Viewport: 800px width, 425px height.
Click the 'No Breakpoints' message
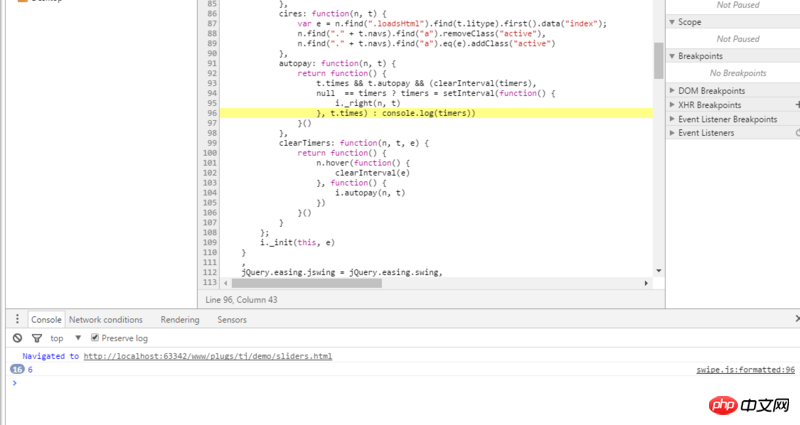738,73
